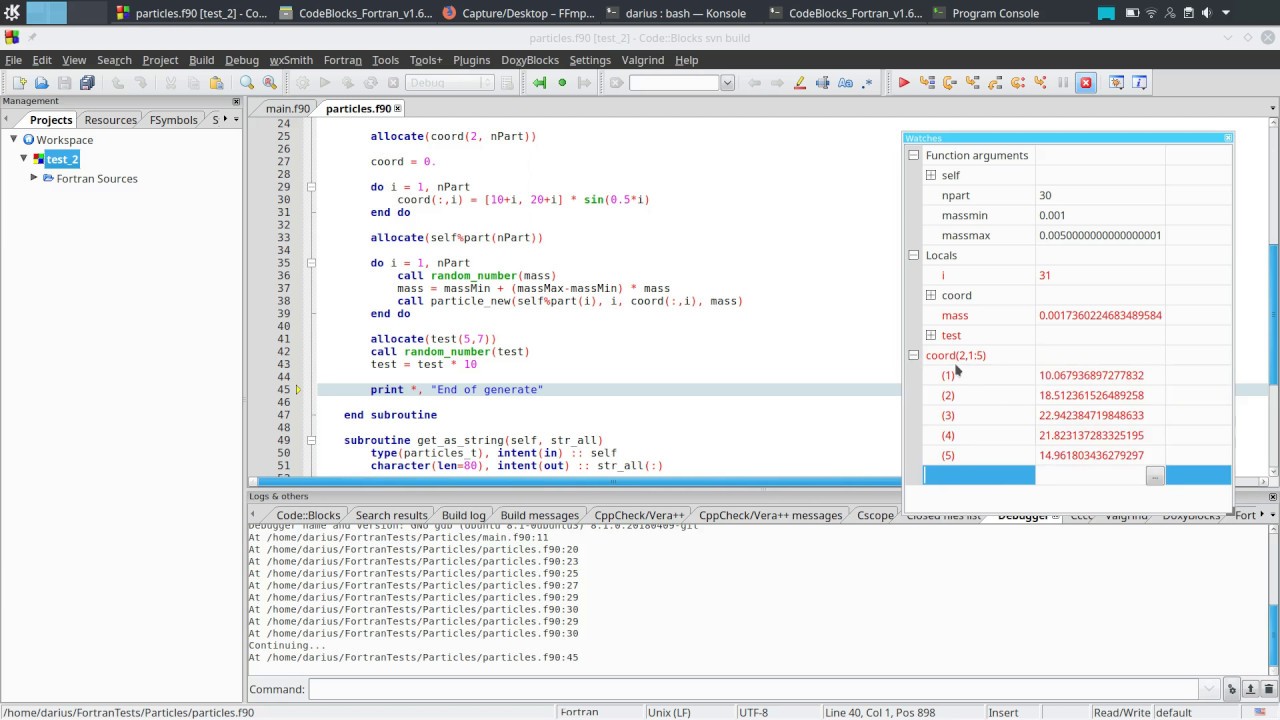Close the Logs & others panel
This screenshot has height=720, width=1280.
(x=1273, y=496)
